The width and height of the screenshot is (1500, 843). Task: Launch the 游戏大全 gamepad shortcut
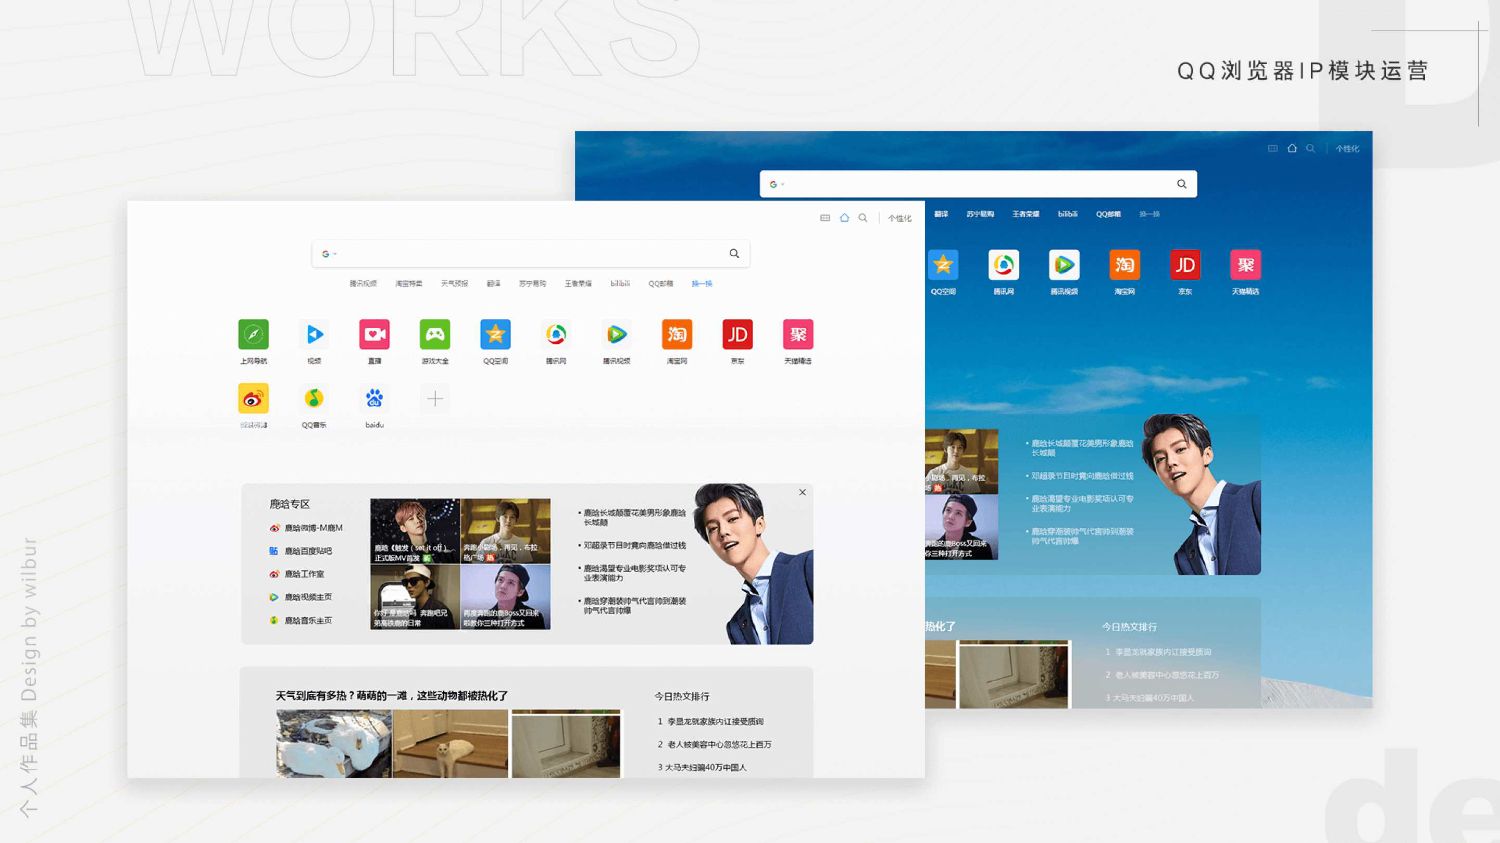435,335
